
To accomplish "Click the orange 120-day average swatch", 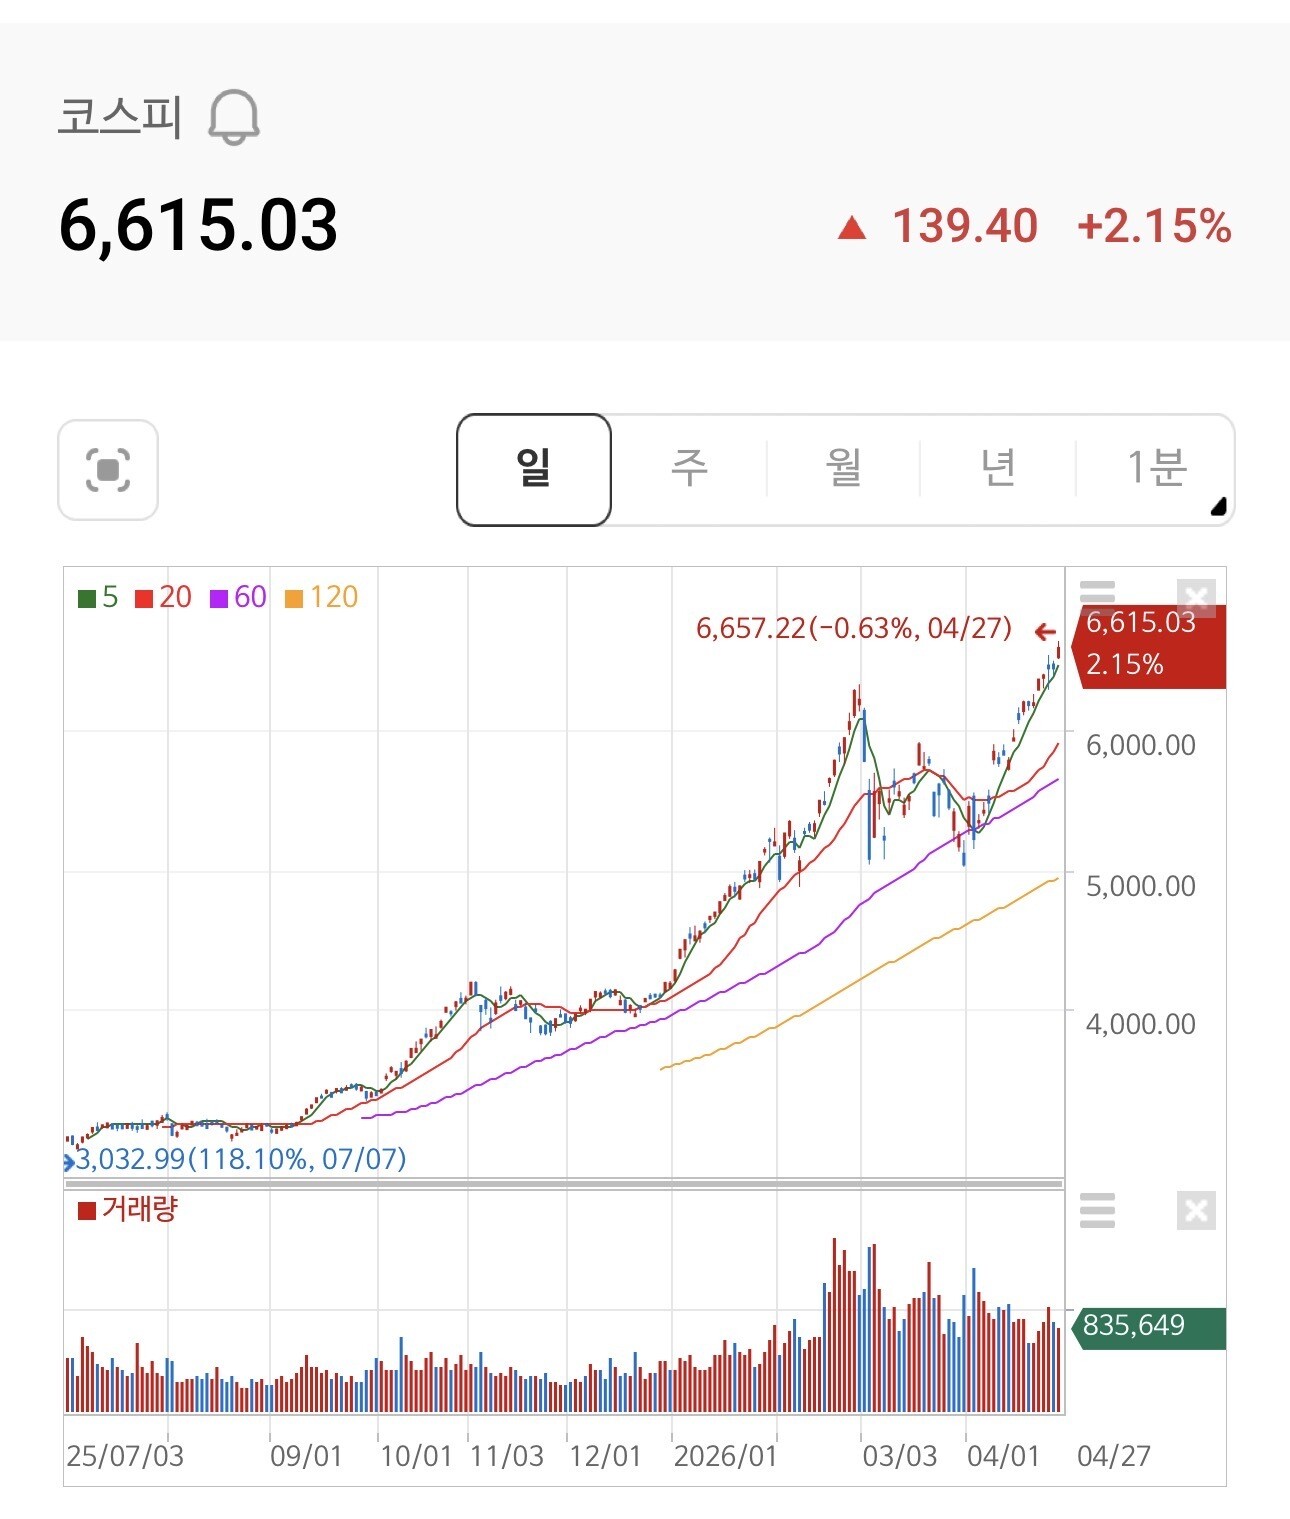I will (x=294, y=599).
